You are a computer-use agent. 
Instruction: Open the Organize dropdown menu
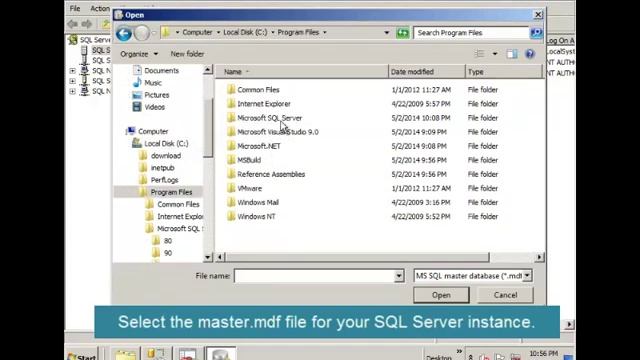[139, 54]
